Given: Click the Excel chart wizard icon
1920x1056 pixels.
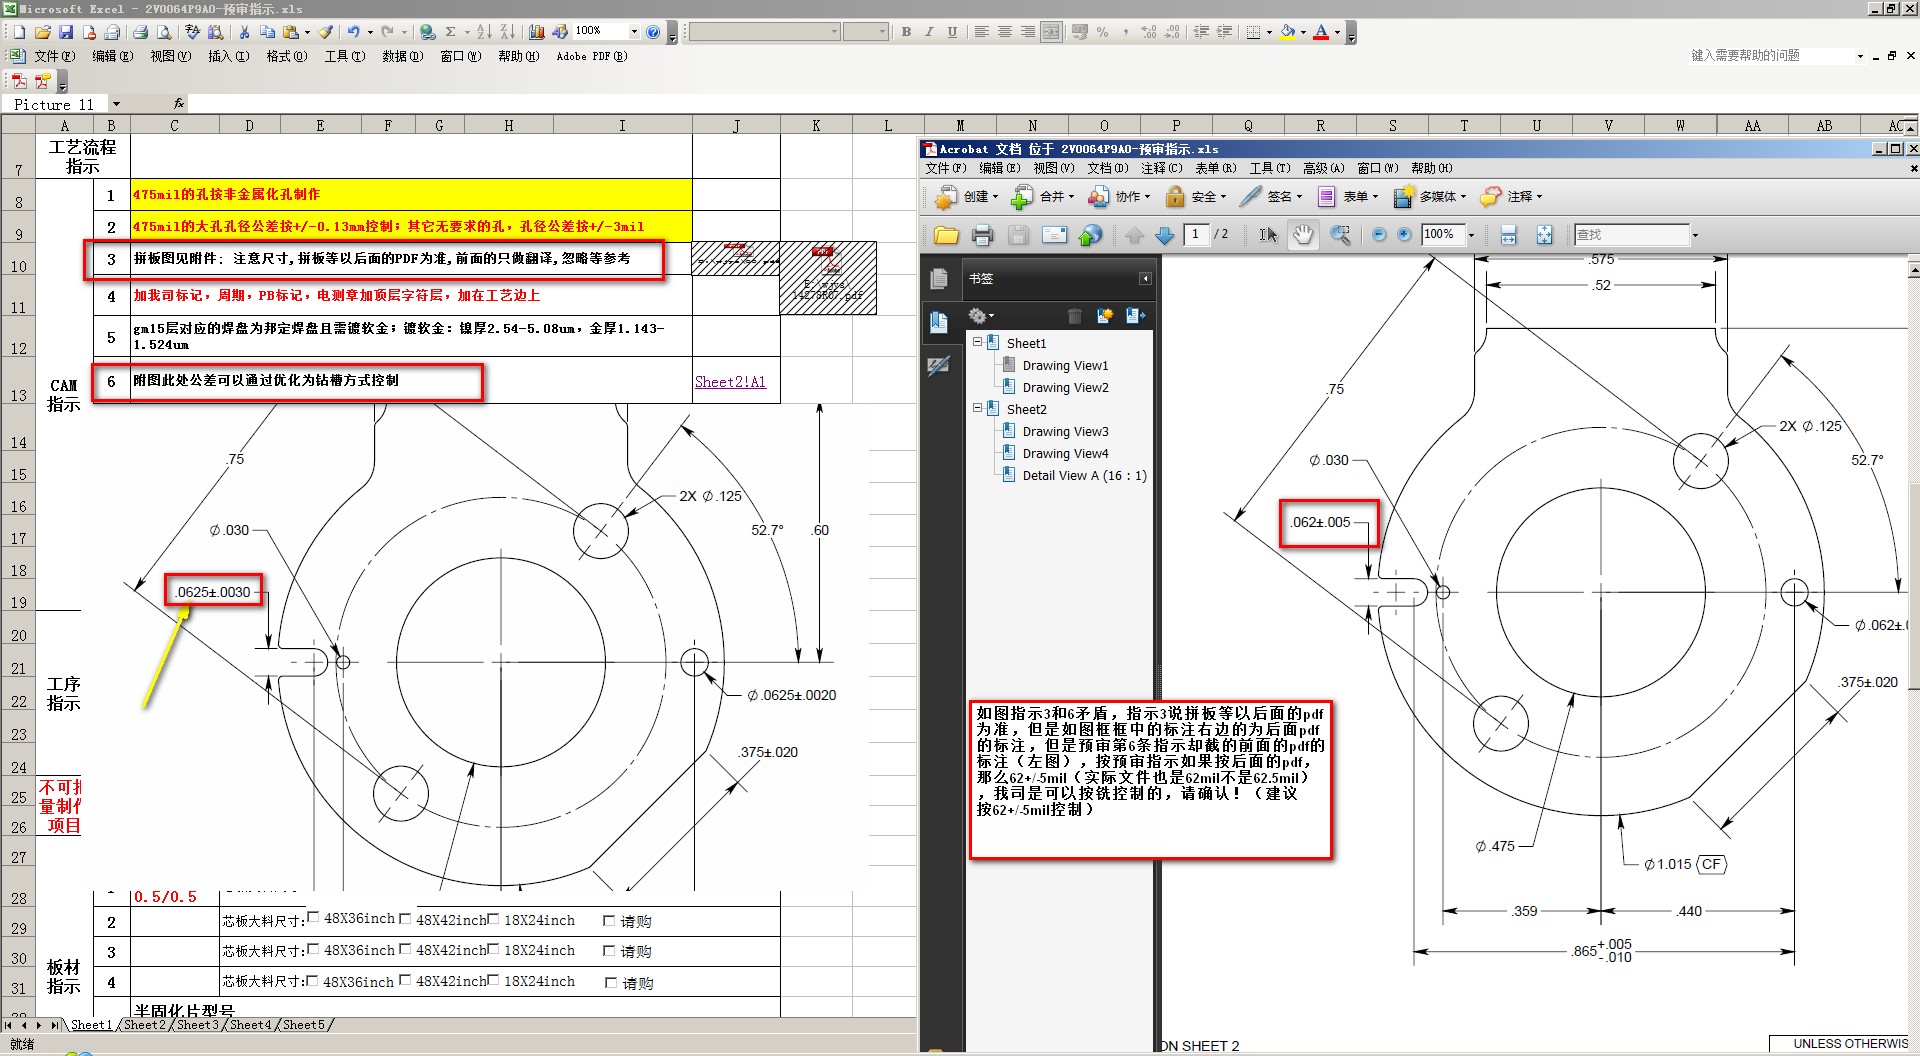Looking at the screenshot, I should point(537,32).
